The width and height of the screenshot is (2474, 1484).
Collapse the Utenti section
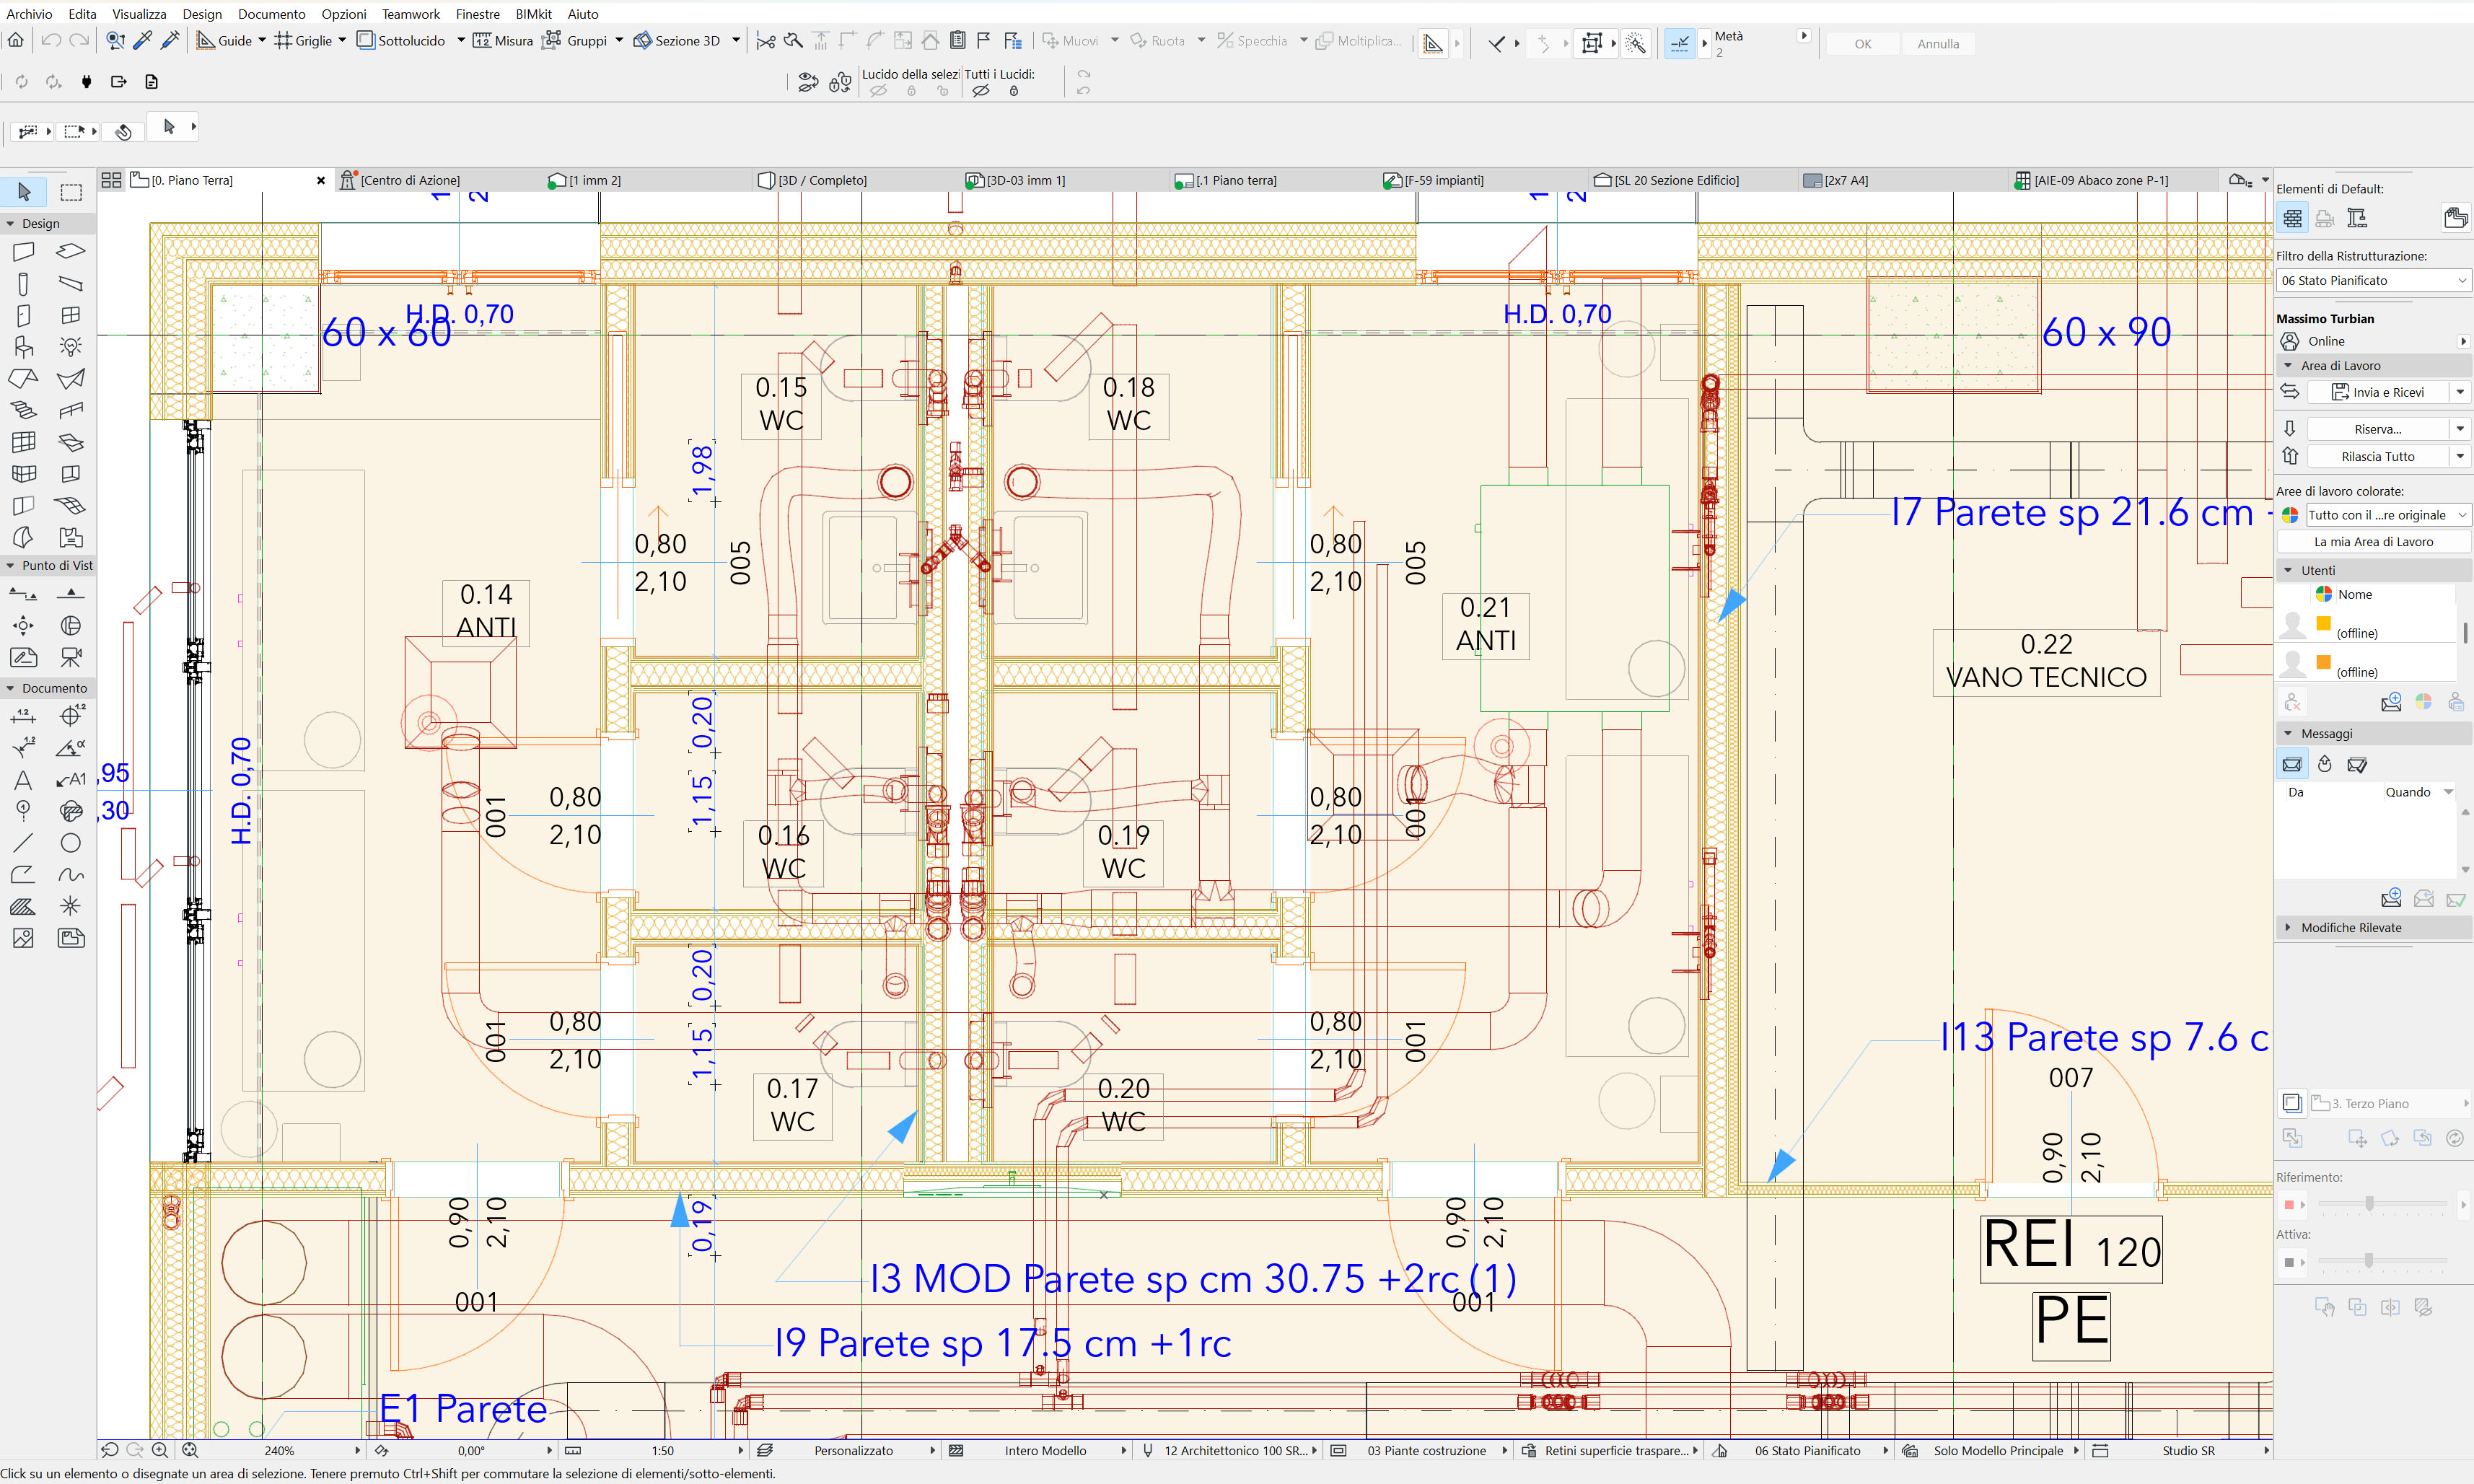point(2288,570)
